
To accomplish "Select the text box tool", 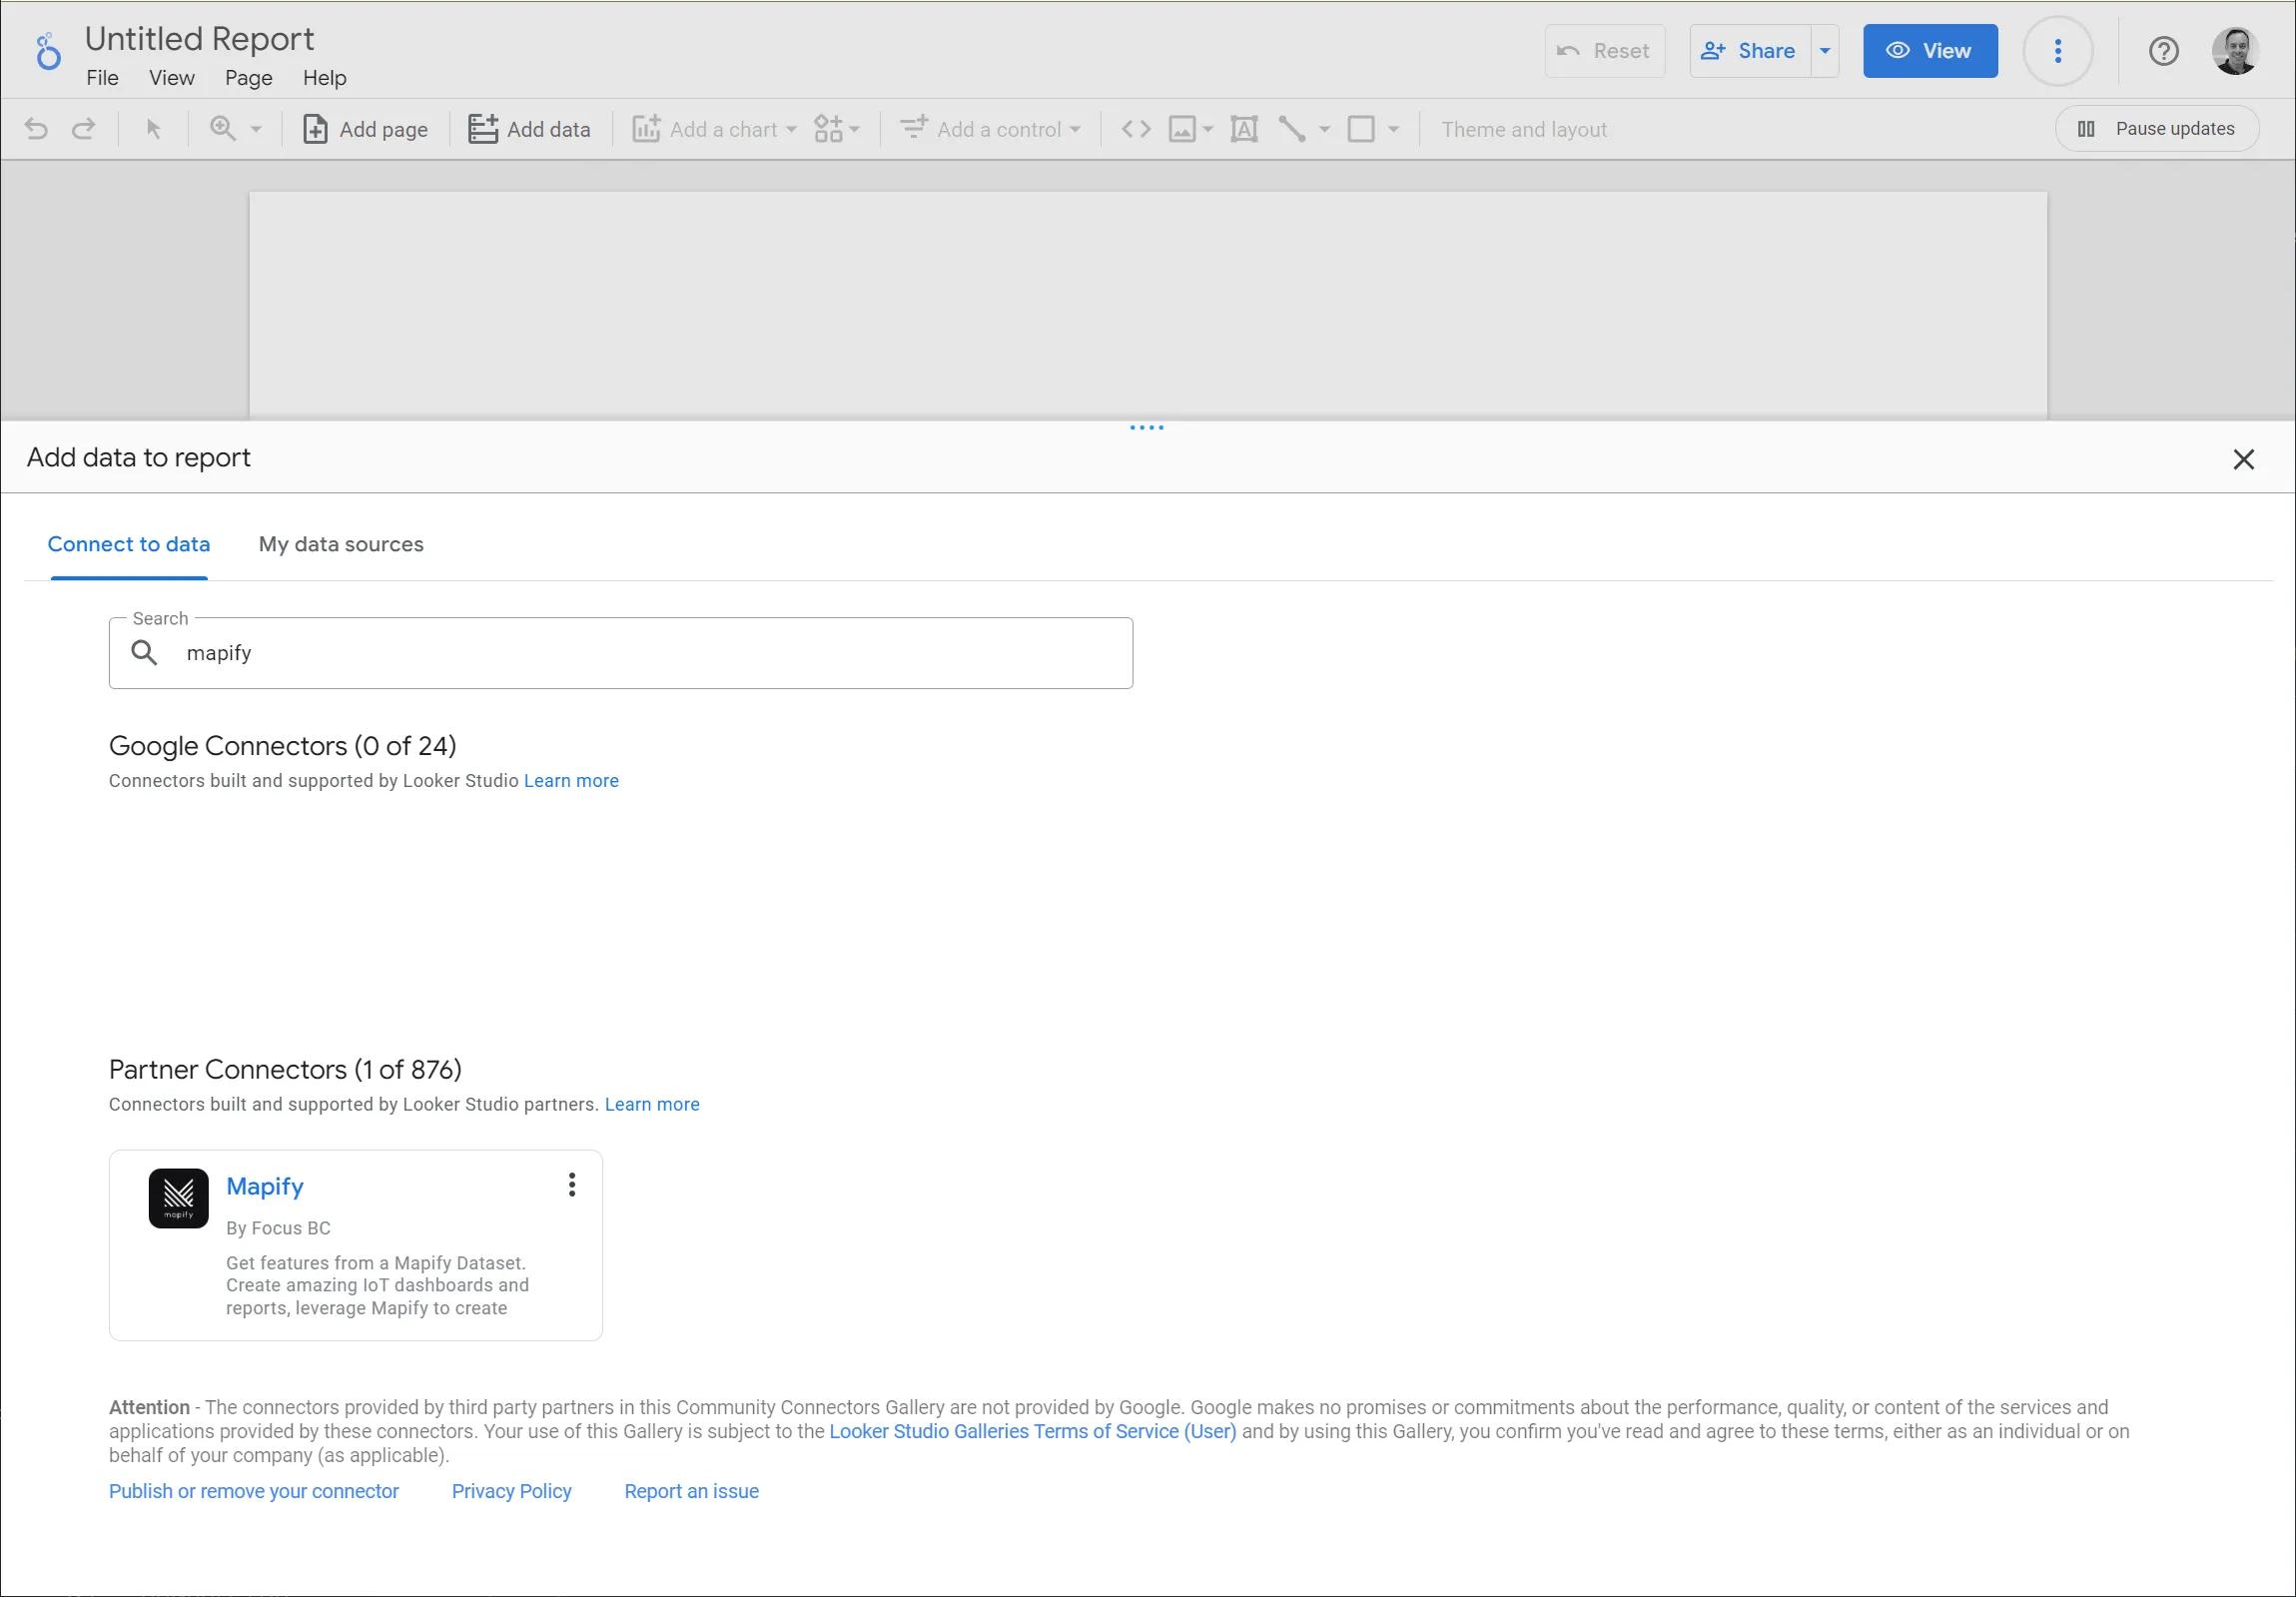I will point(1244,129).
